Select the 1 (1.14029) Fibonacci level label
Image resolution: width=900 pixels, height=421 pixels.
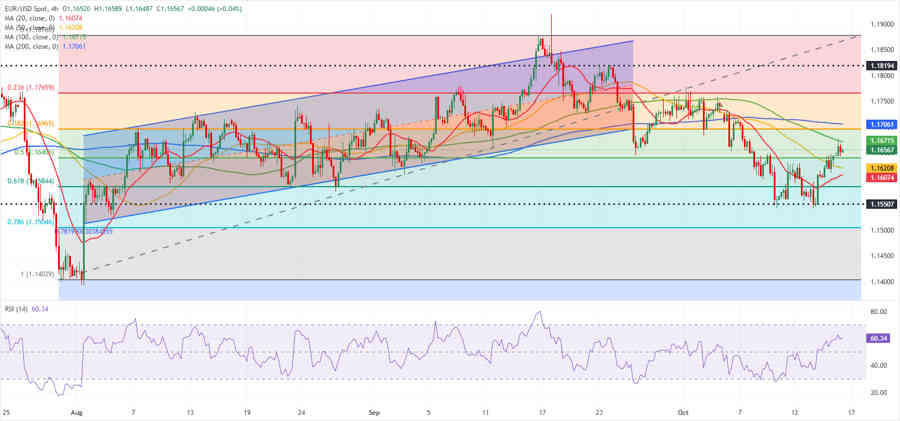(x=30, y=273)
